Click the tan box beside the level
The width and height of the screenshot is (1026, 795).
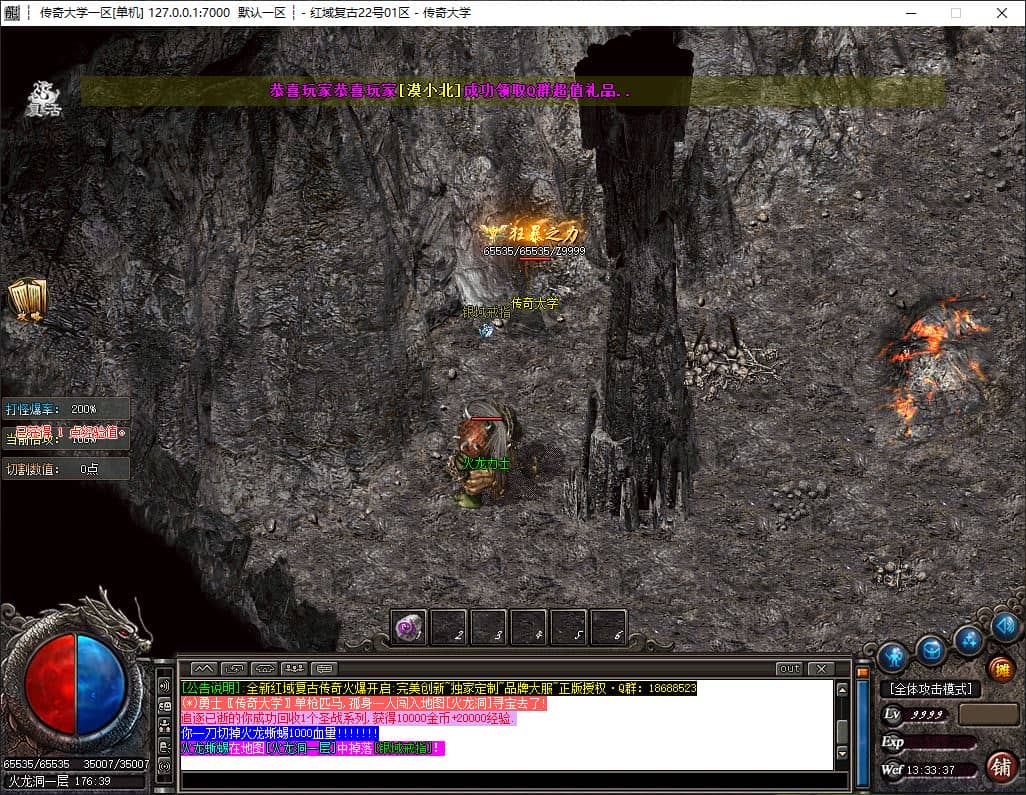tap(989, 714)
